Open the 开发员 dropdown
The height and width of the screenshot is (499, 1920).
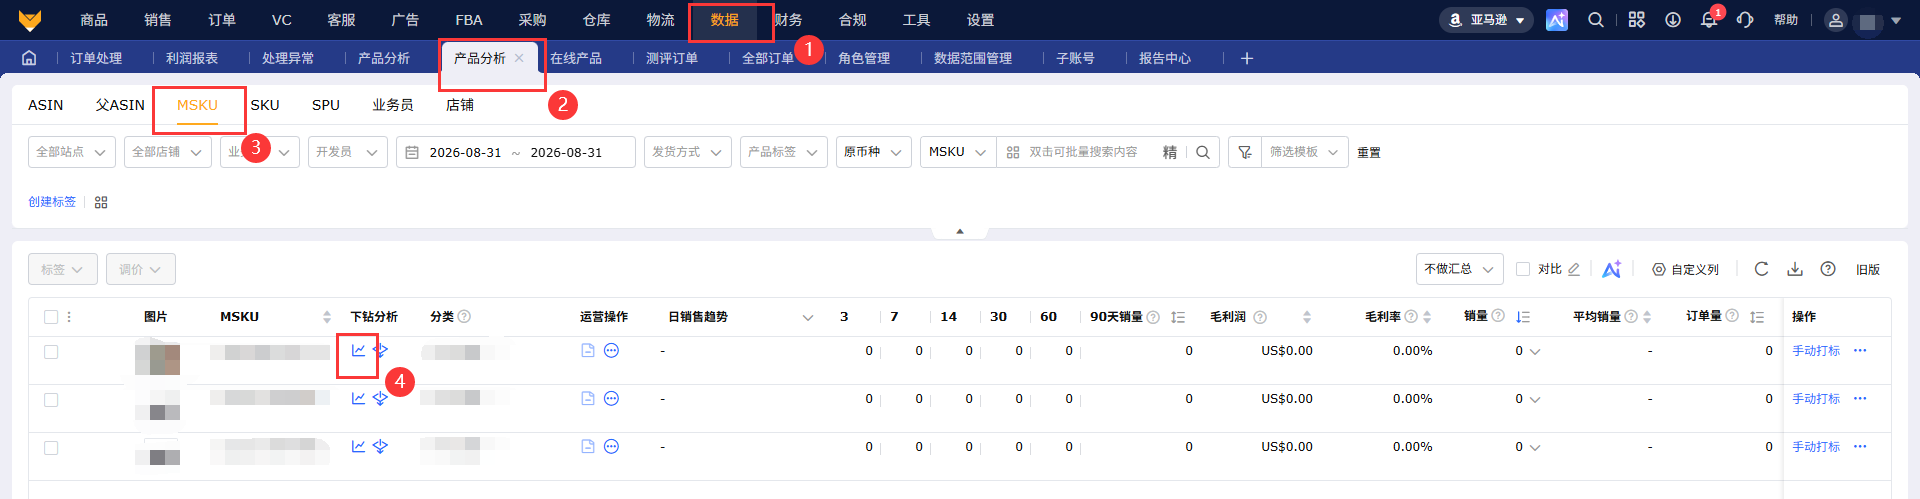[x=348, y=152]
